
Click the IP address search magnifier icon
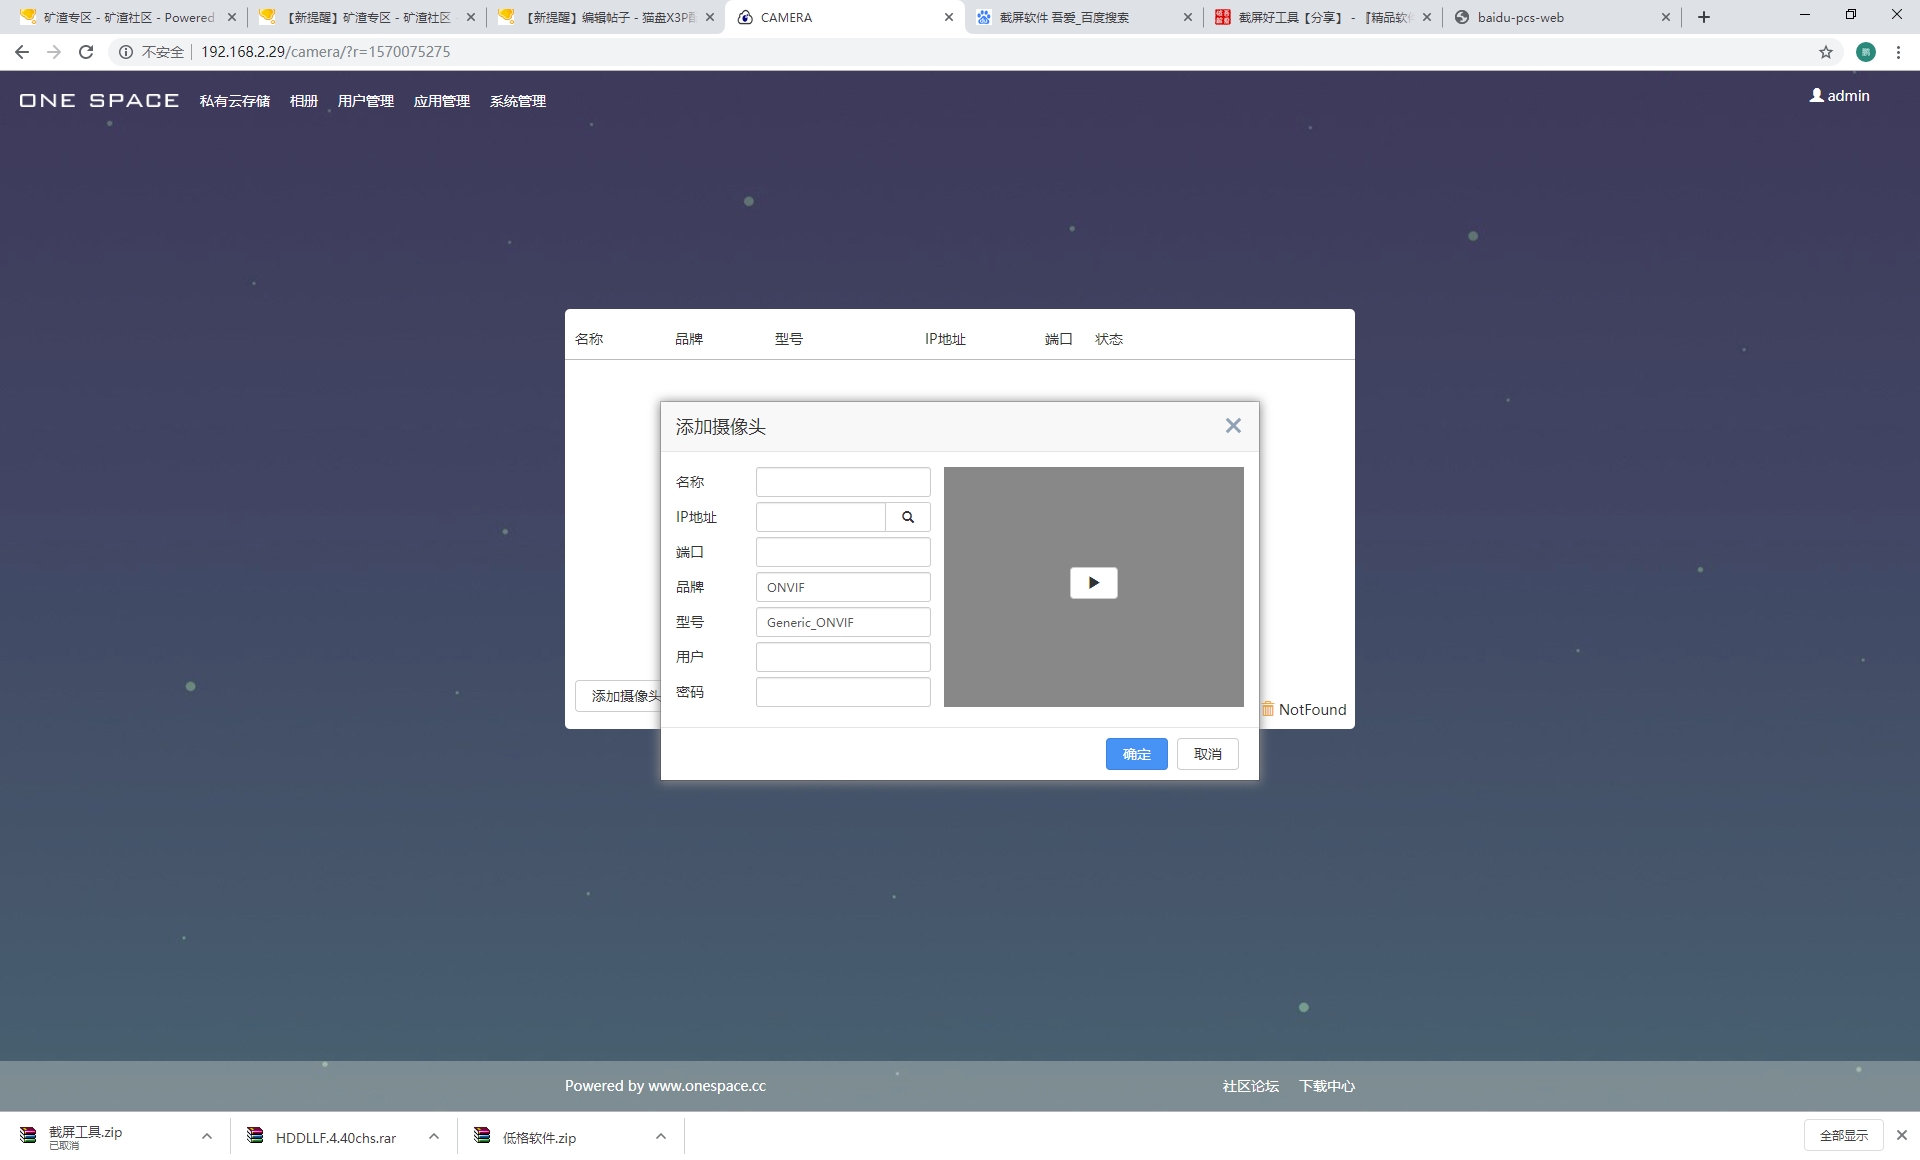(x=908, y=517)
